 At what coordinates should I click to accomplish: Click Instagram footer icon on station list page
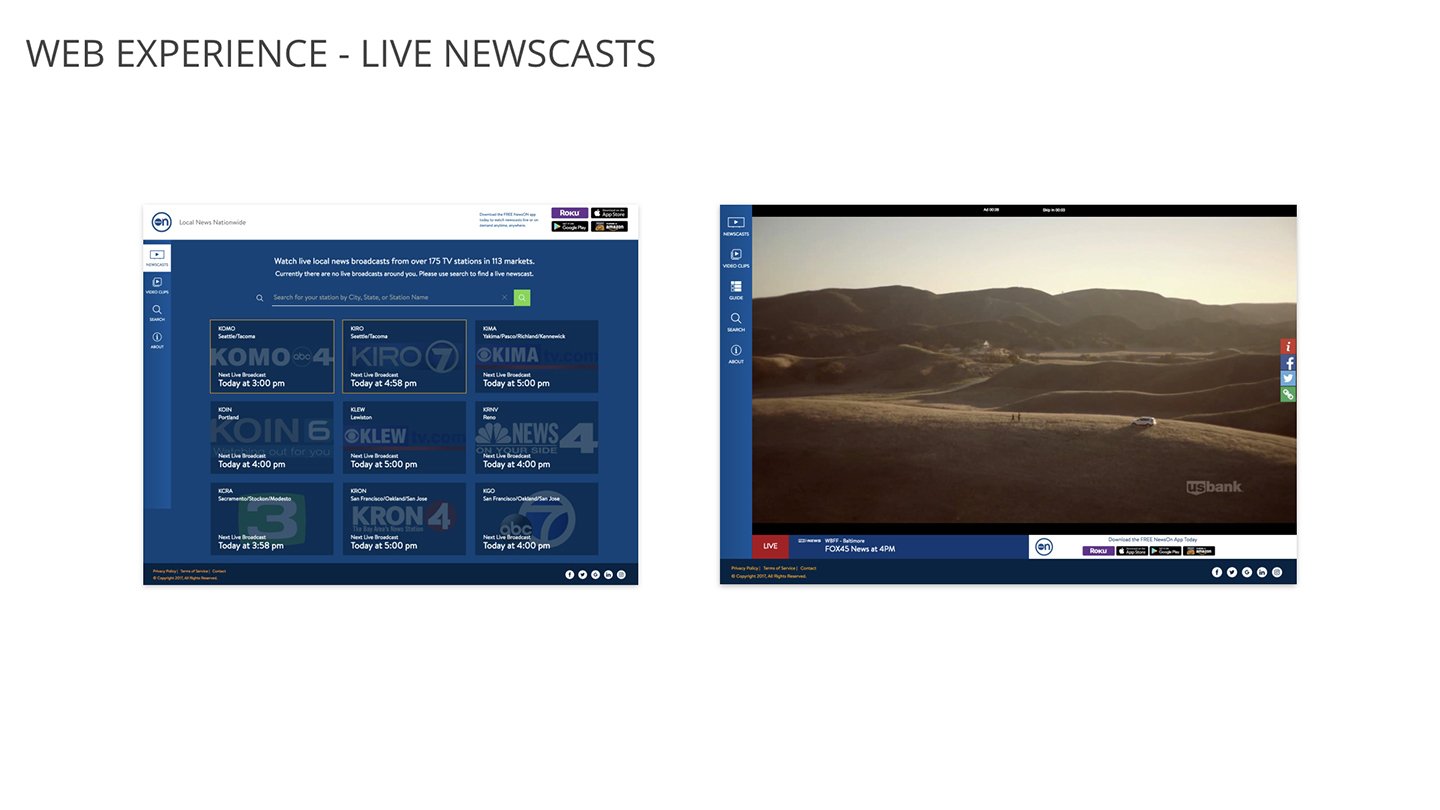pos(621,574)
